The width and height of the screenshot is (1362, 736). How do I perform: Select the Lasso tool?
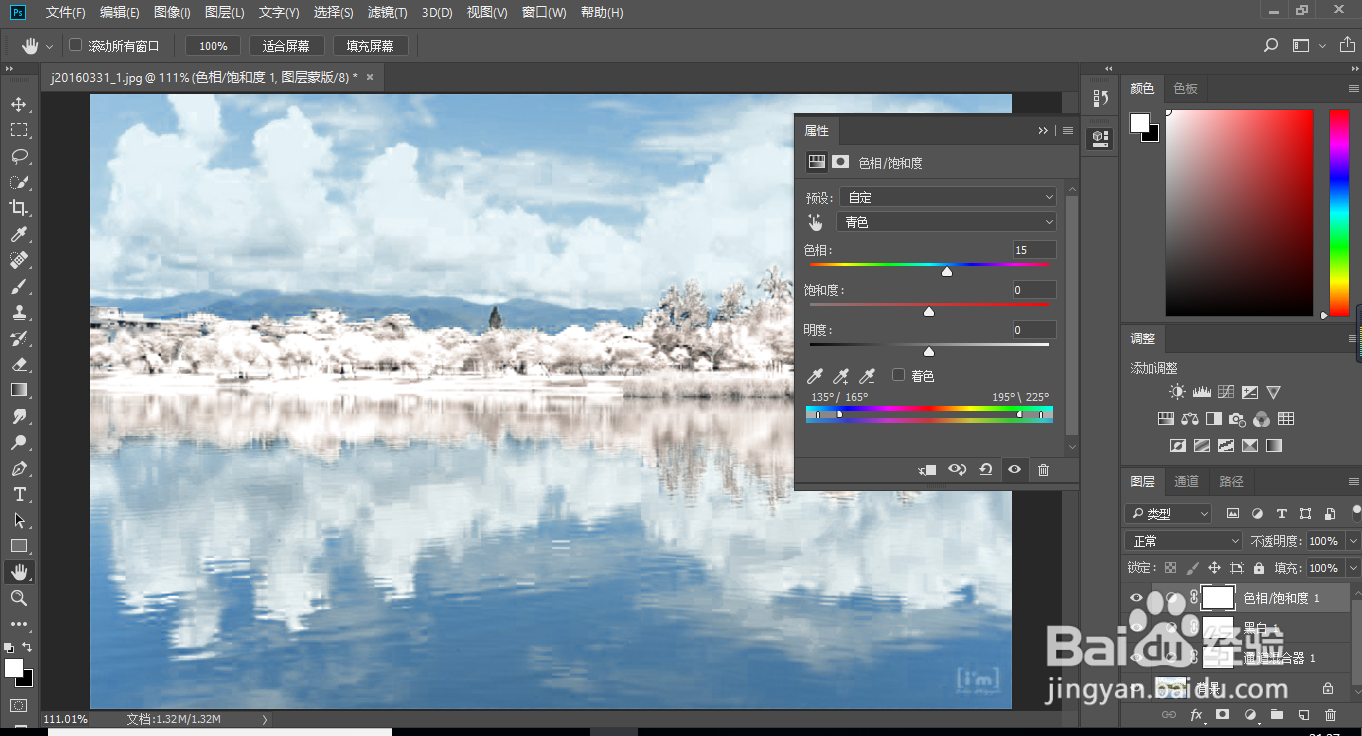(x=19, y=156)
